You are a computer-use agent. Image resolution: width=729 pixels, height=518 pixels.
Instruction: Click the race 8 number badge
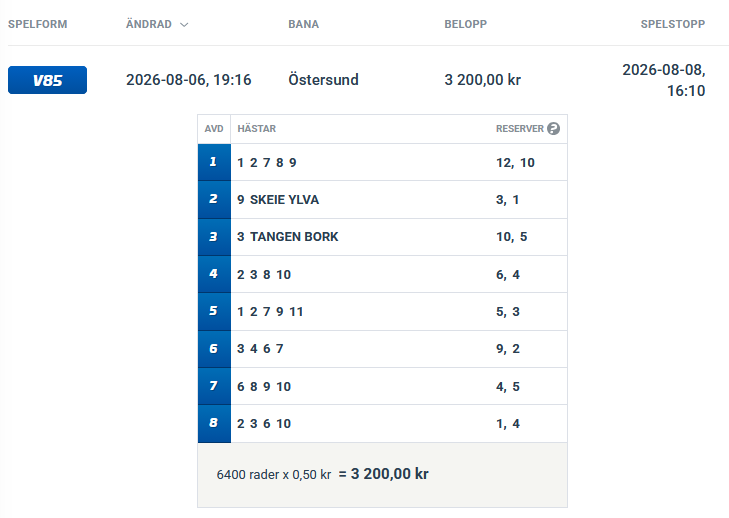(214, 424)
